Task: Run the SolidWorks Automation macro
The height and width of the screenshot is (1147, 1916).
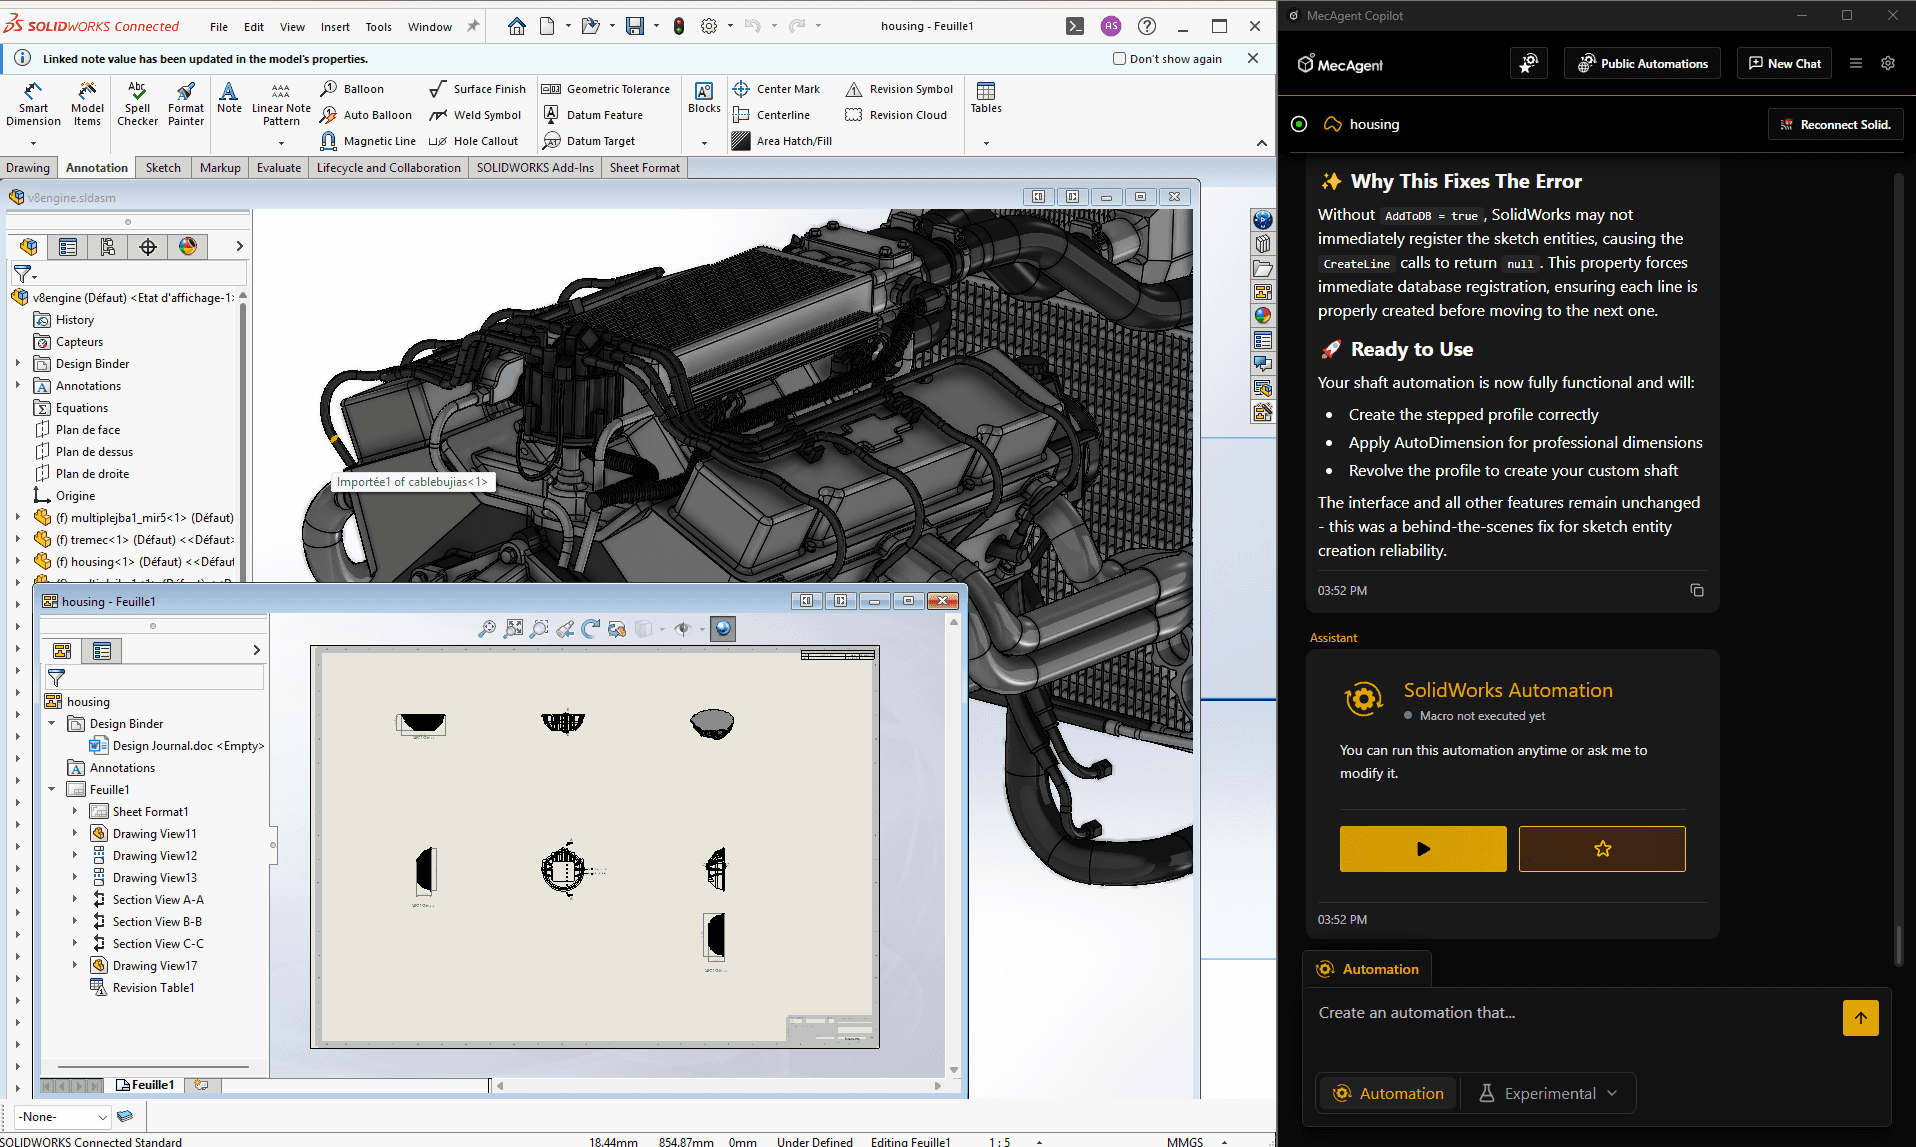Action: click(x=1422, y=849)
